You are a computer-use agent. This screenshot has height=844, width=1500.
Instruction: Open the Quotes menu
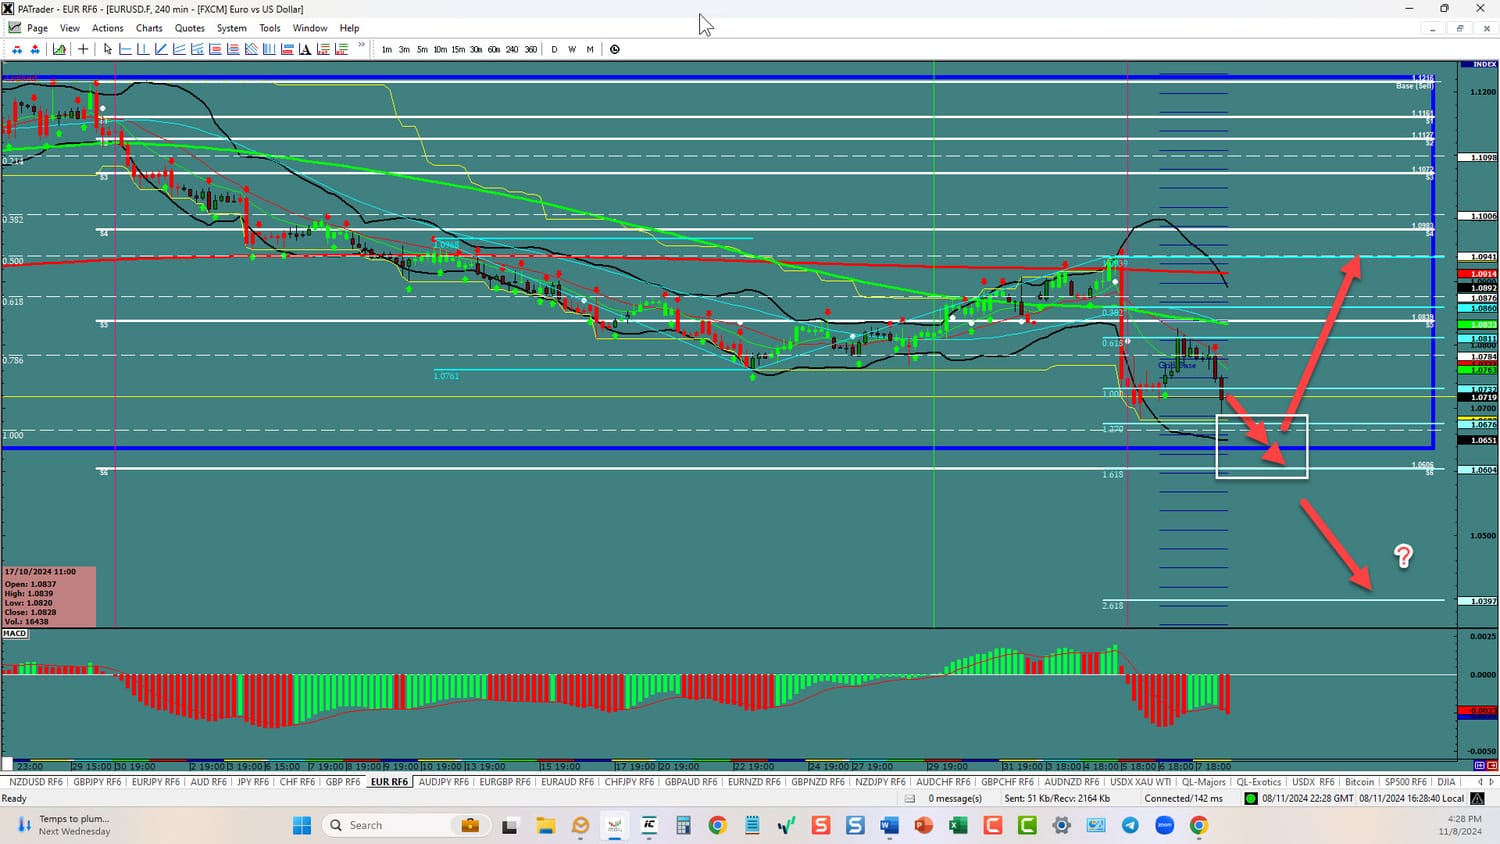tap(189, 28)
